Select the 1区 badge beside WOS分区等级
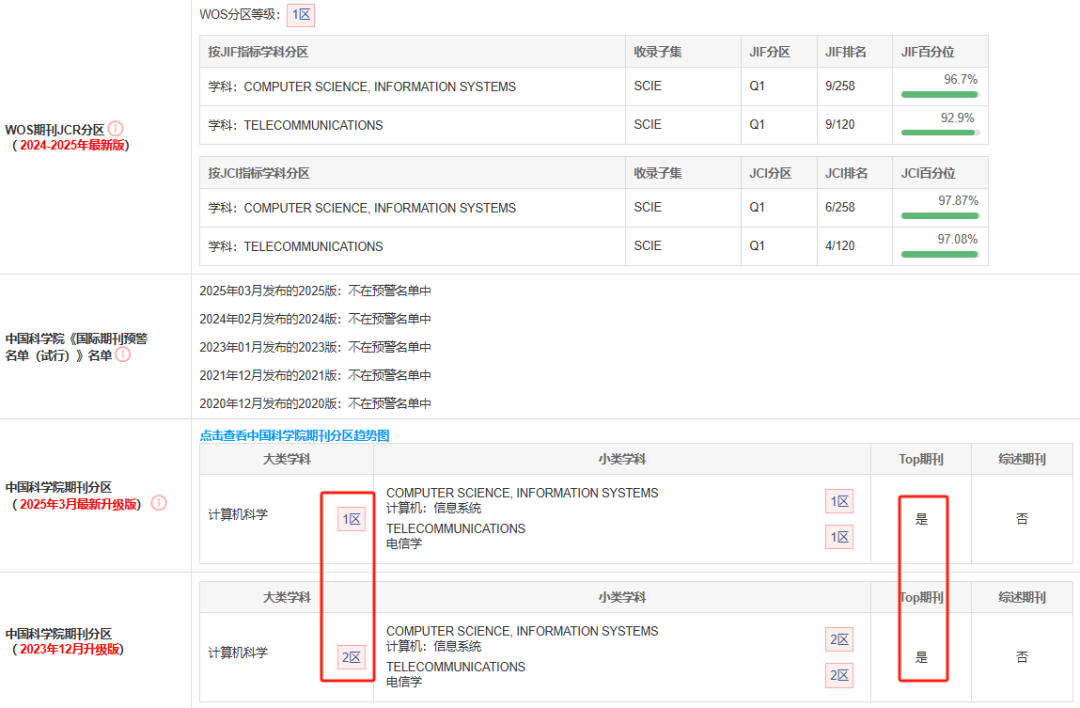 (x=300, y=16)
